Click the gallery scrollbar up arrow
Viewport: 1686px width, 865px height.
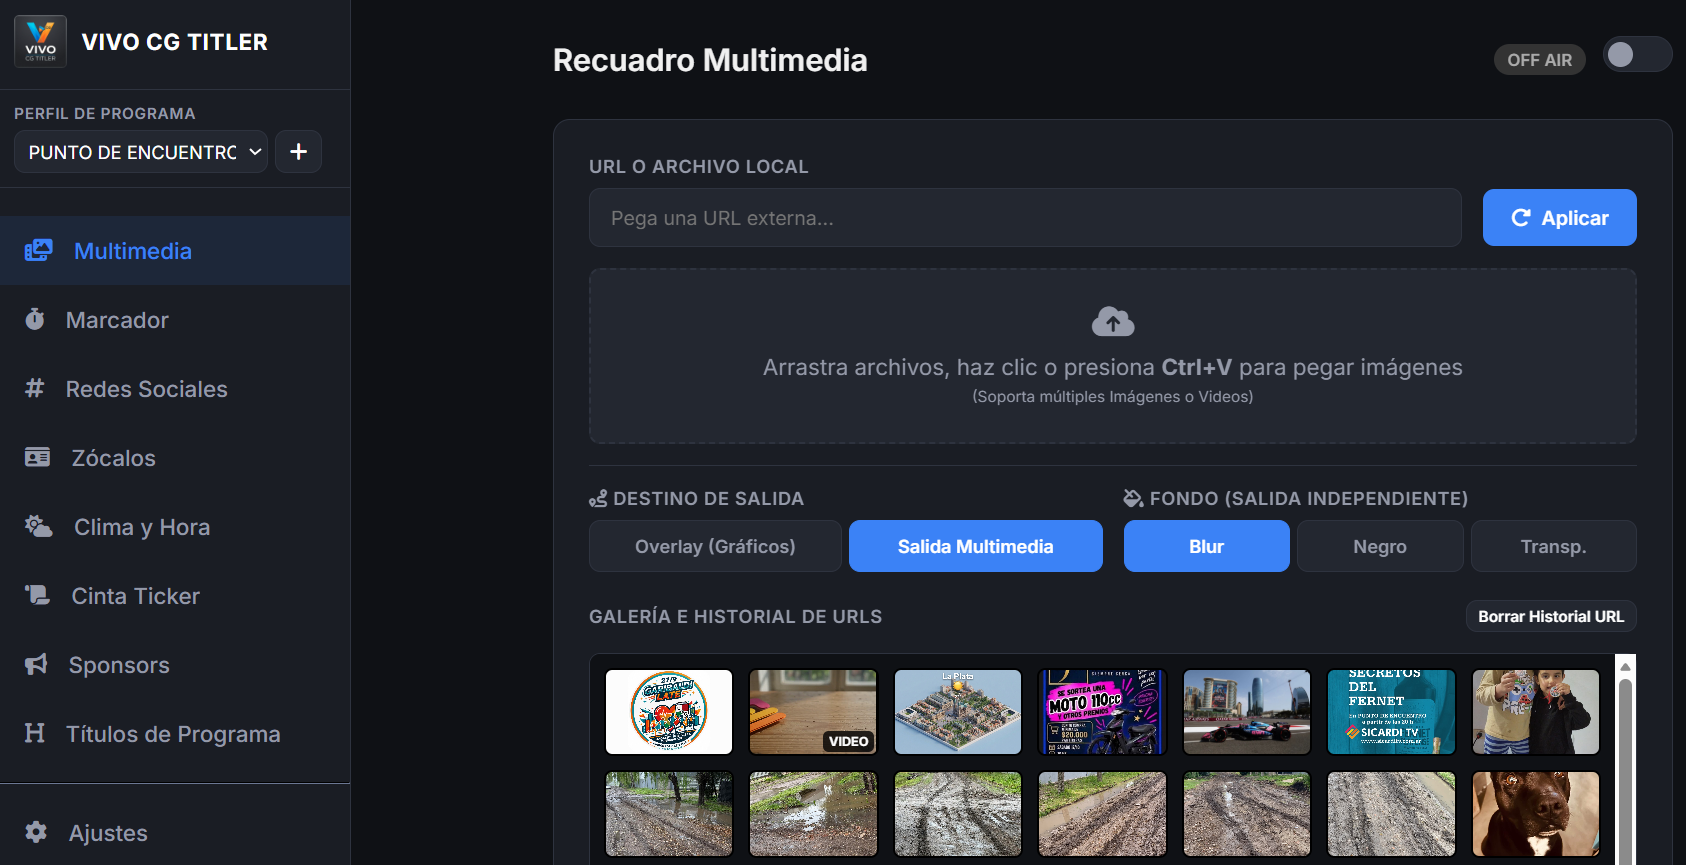1626,666
